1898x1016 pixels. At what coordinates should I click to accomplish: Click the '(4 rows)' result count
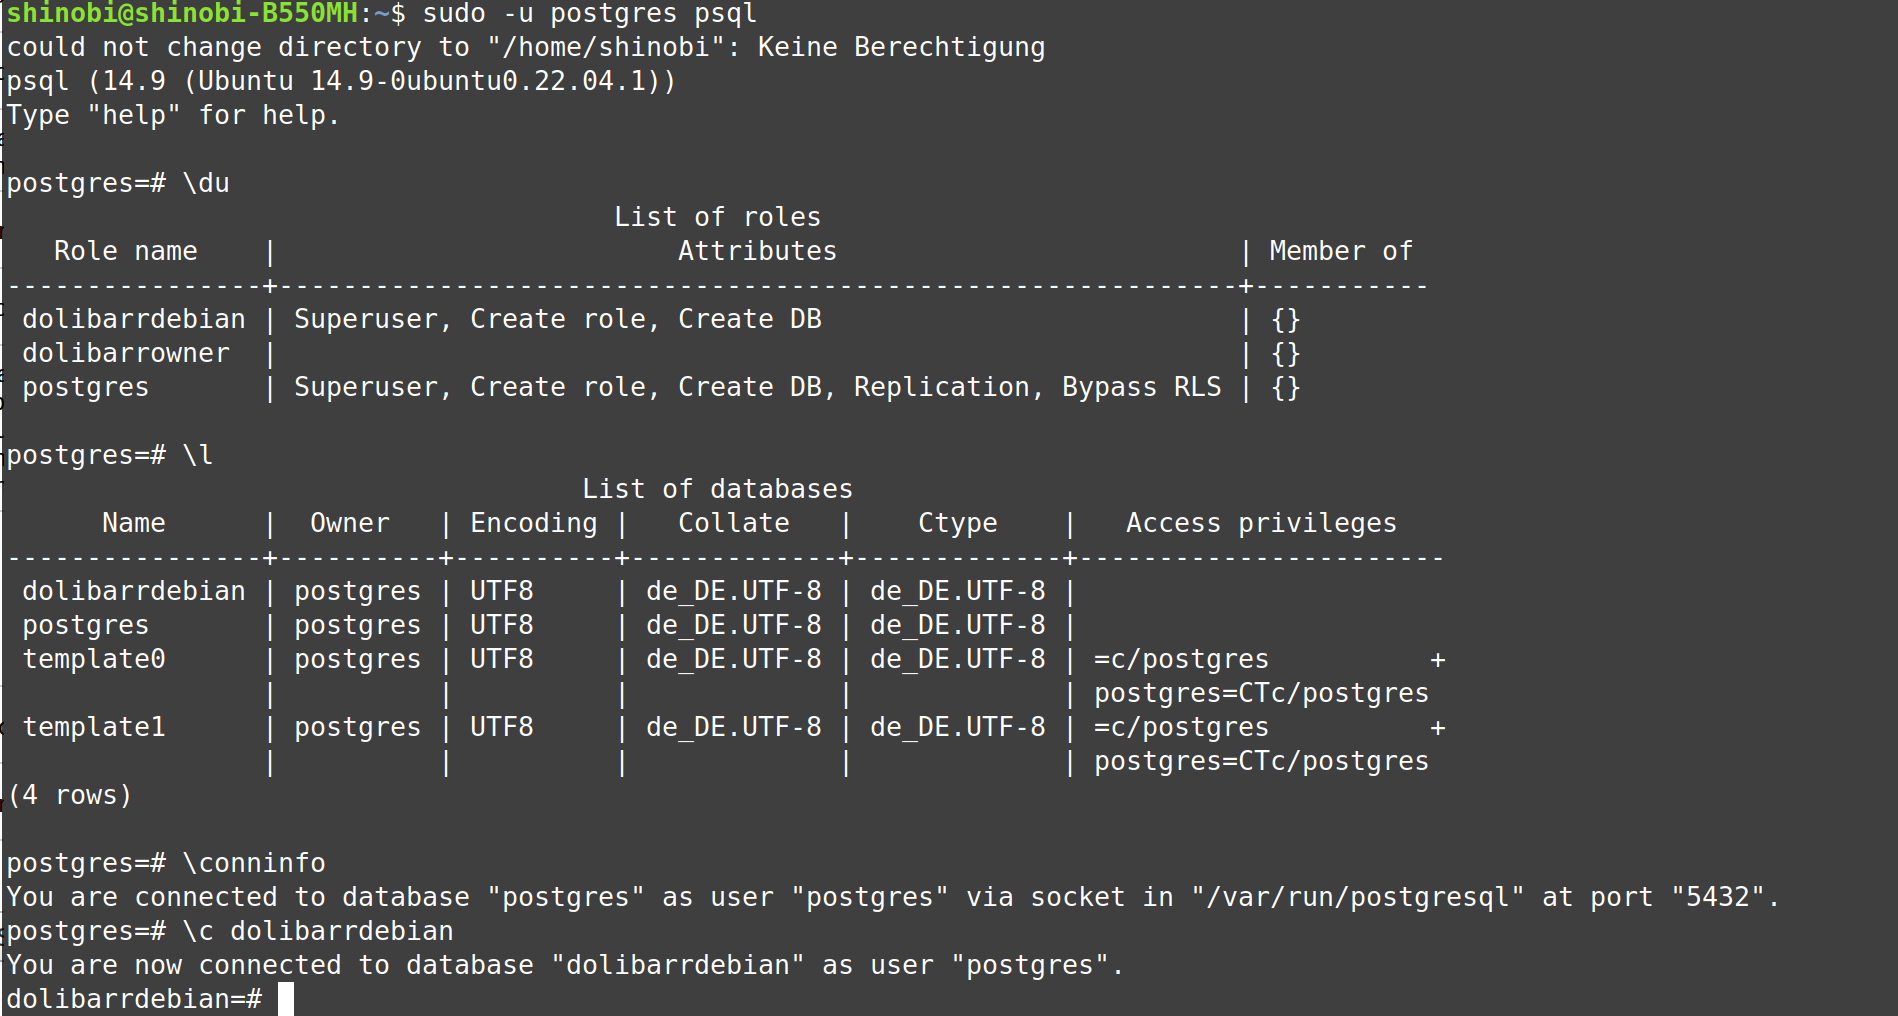70,795
